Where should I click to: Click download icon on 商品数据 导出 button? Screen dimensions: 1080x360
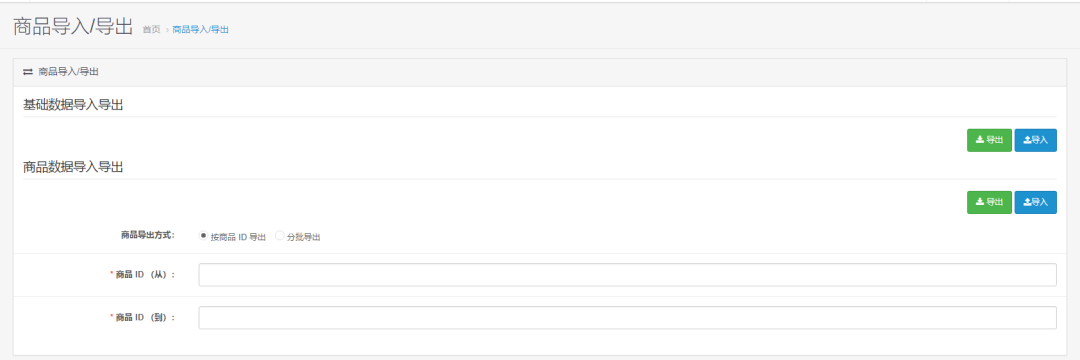pyautogui.click(x=979, y=202)
